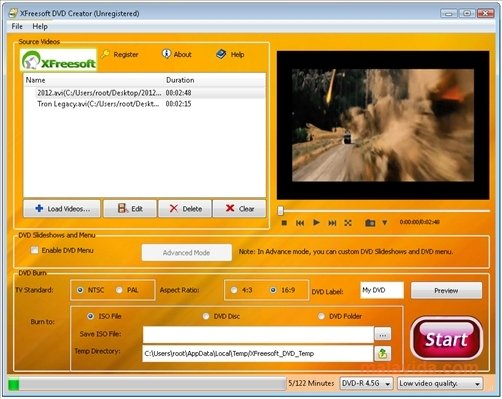The width and height of the screenshot is (502, 399).
Task: Open the Help menu in the menu bar
Action: point(40,26)
